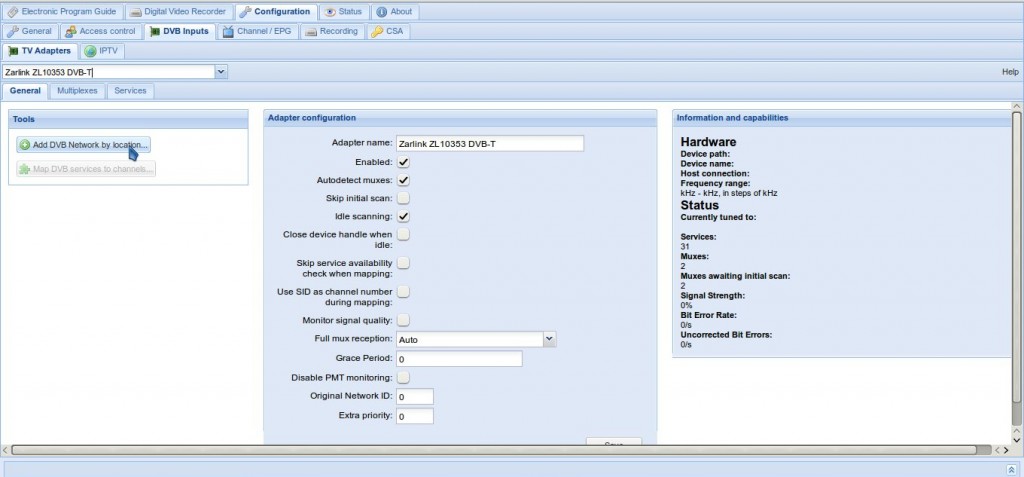The height and width of the screenshot is (477, 1024).
Task: Enable Monitor signal quality checkbox
Action: click(404, 320)
